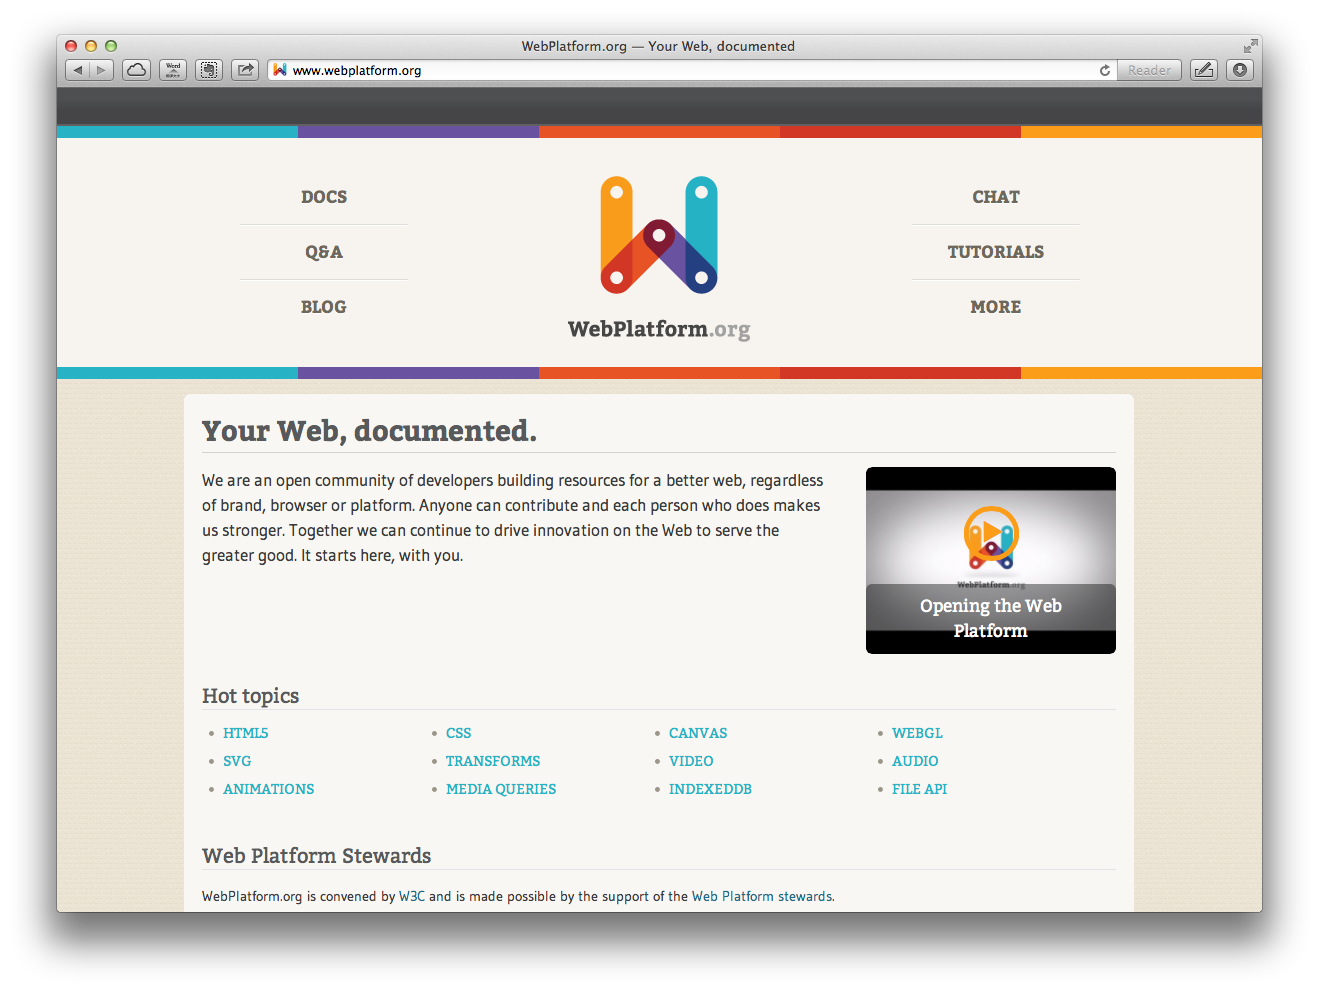Viewport: 1319px width, 991px height.
Task: Open the INDEXEDDB hot topic
Action: (710, 789)
